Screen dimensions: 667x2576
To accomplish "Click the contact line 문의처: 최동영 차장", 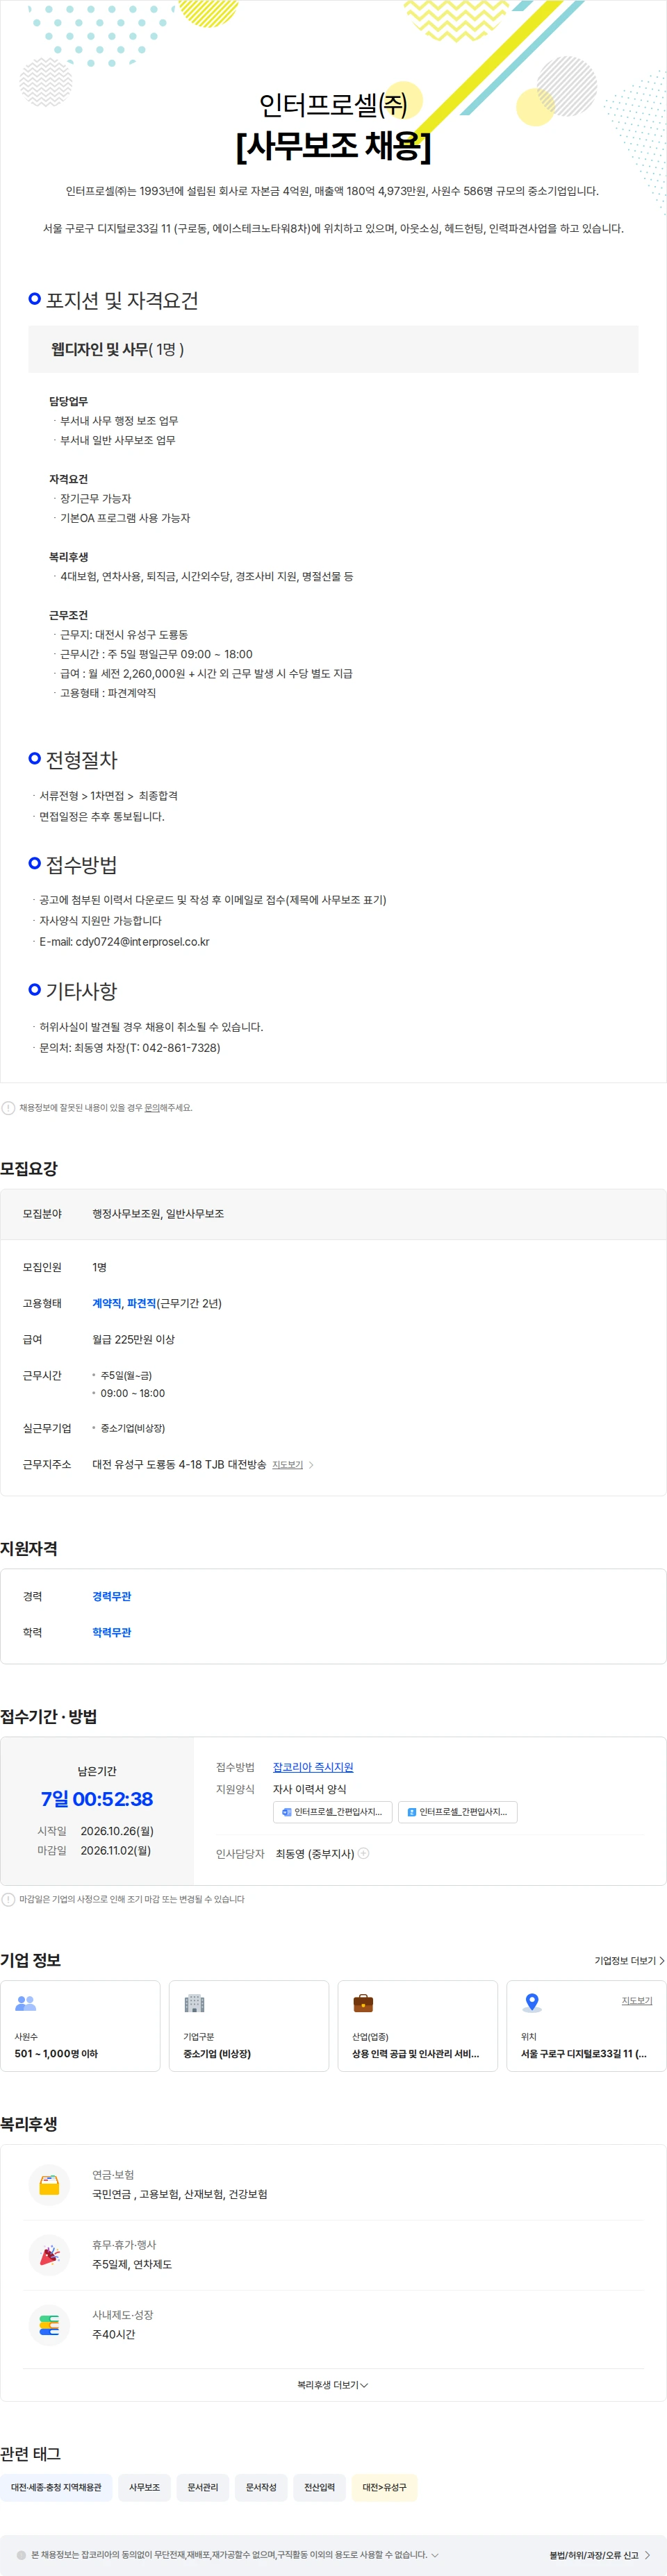I will pyautogui.click(x=130, y=1047).
